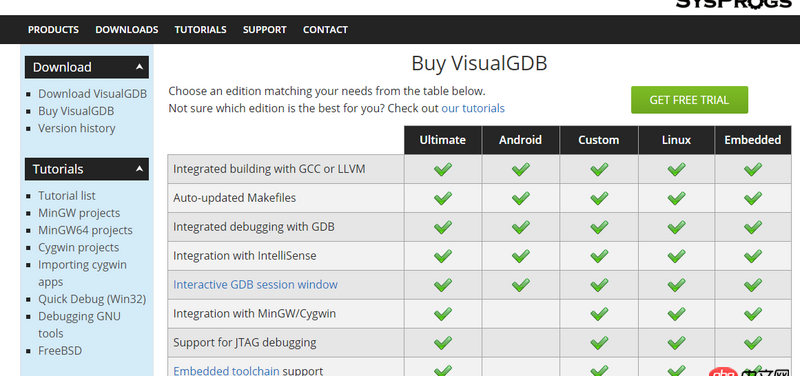
Task: Select the Linux edition column header
Action: point(676,140)
